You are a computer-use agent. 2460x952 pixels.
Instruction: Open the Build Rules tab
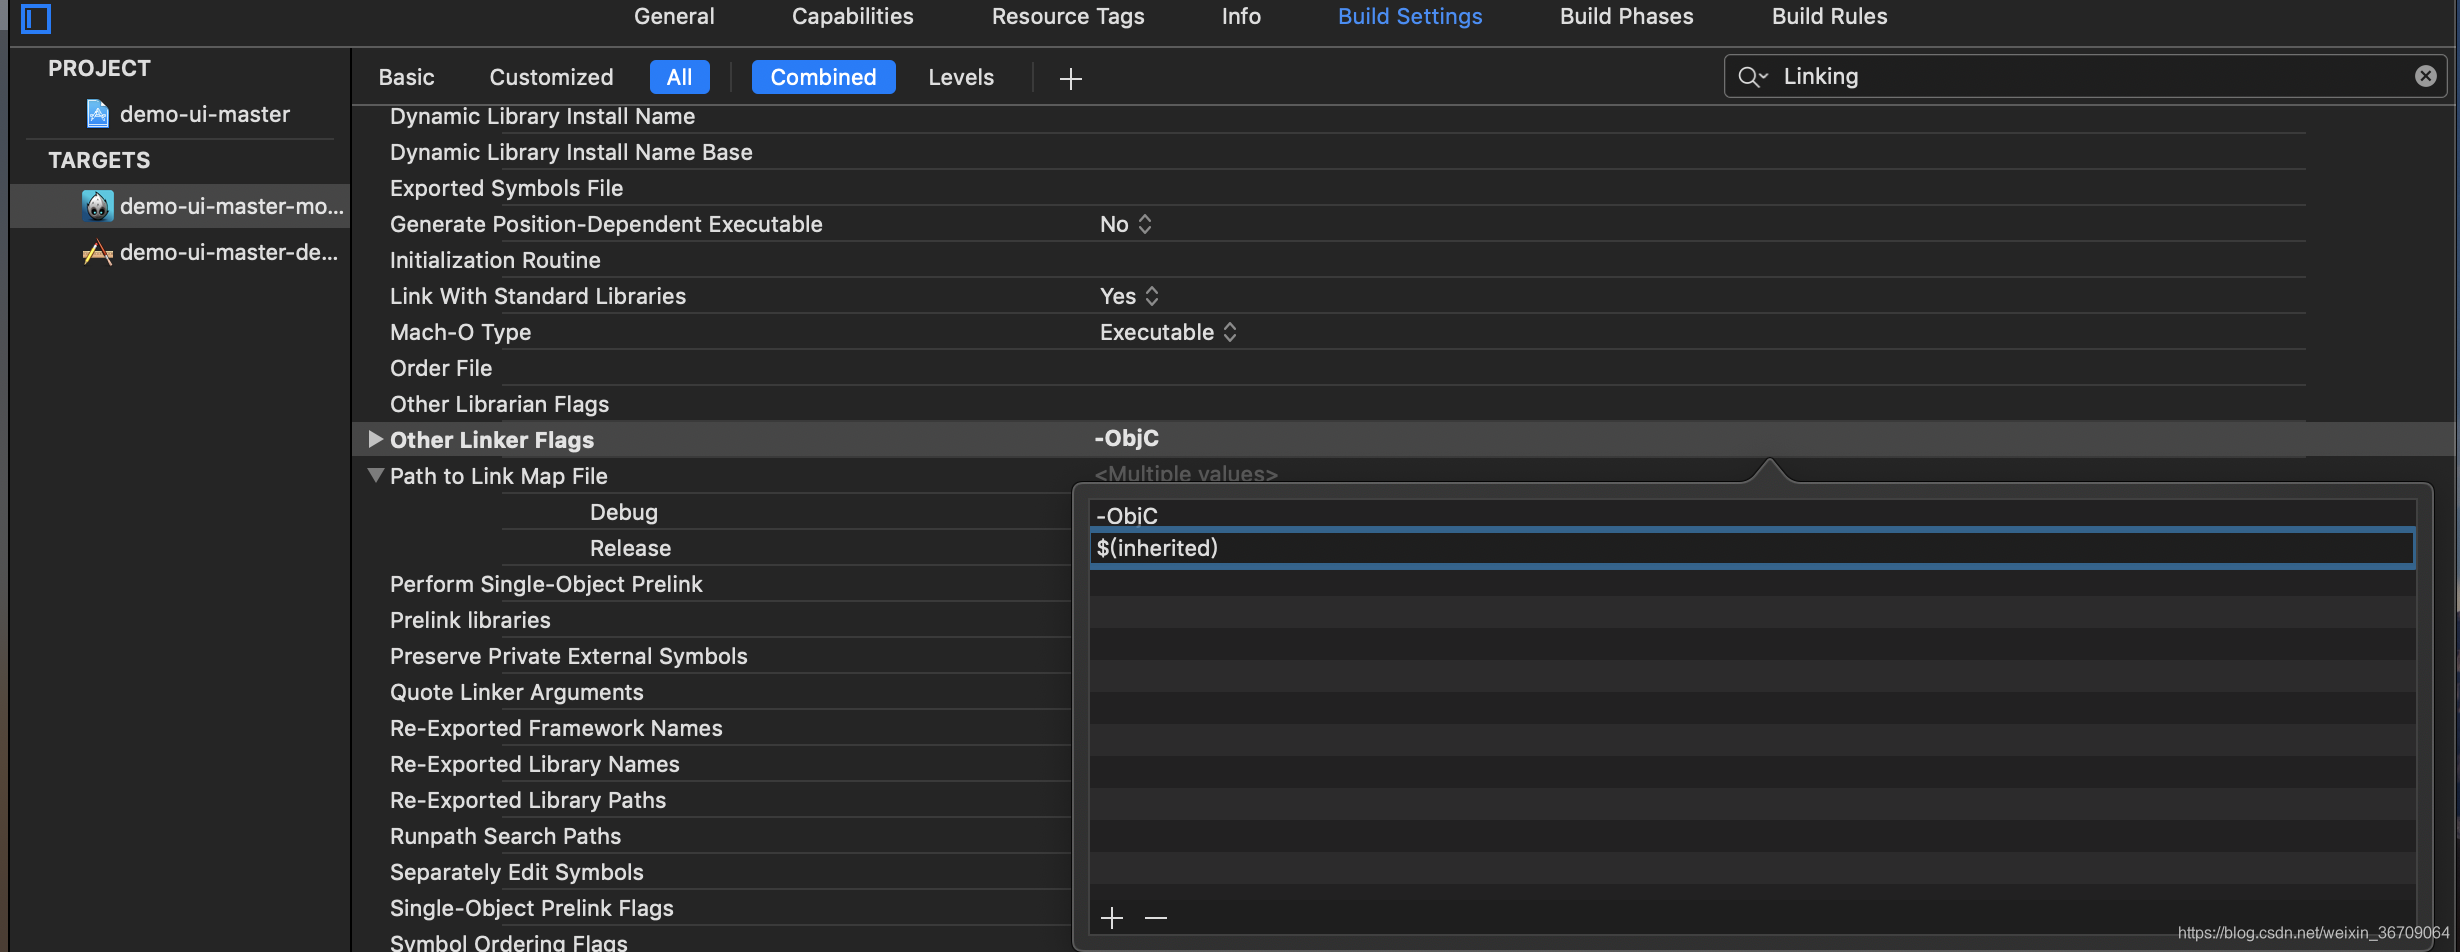(1830, 16)
